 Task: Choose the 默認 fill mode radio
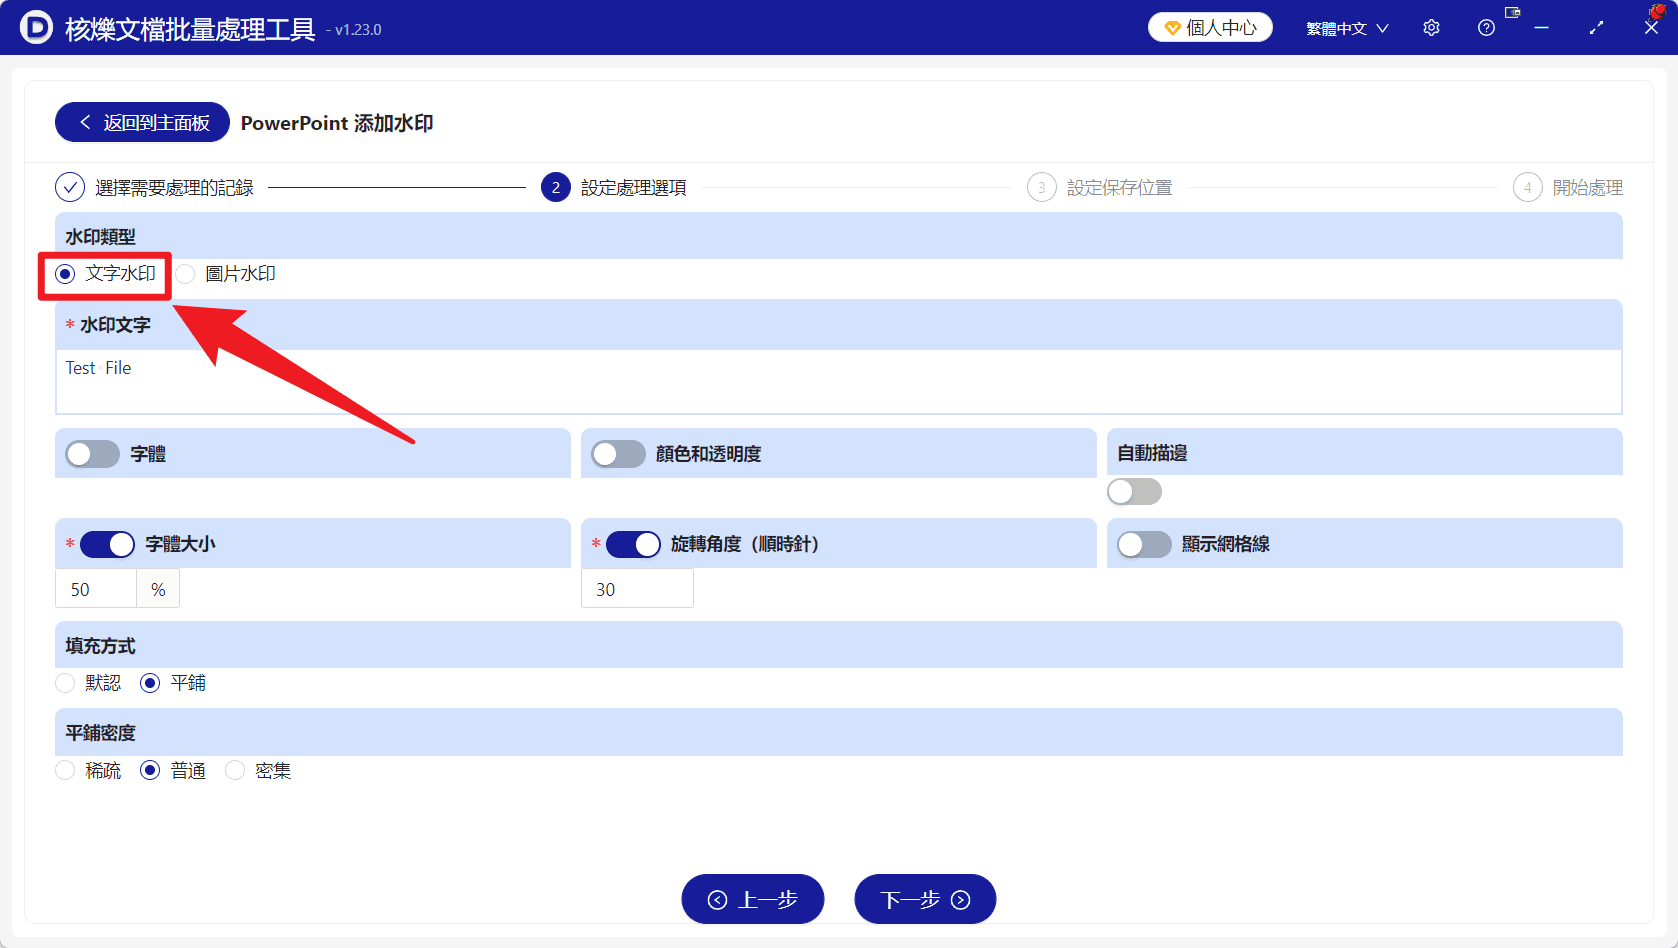(65, 683)
